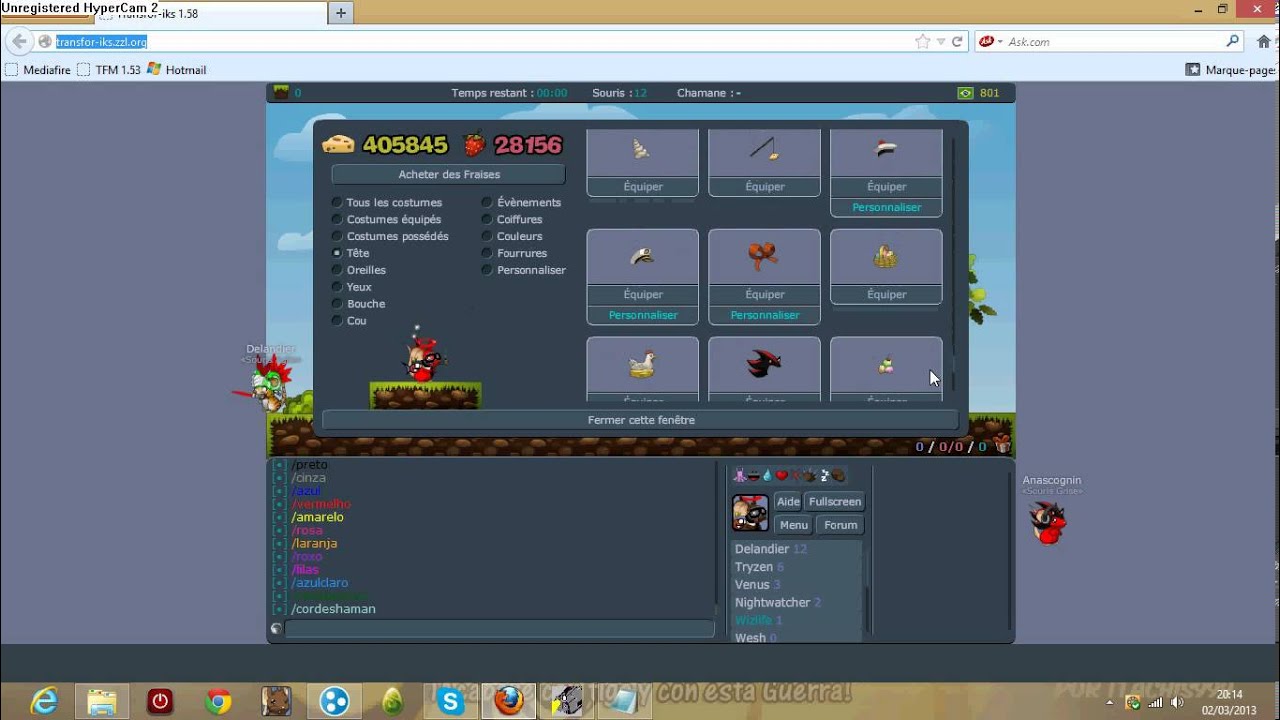Click 'Acheter des Fraises' button

point(449,175)
